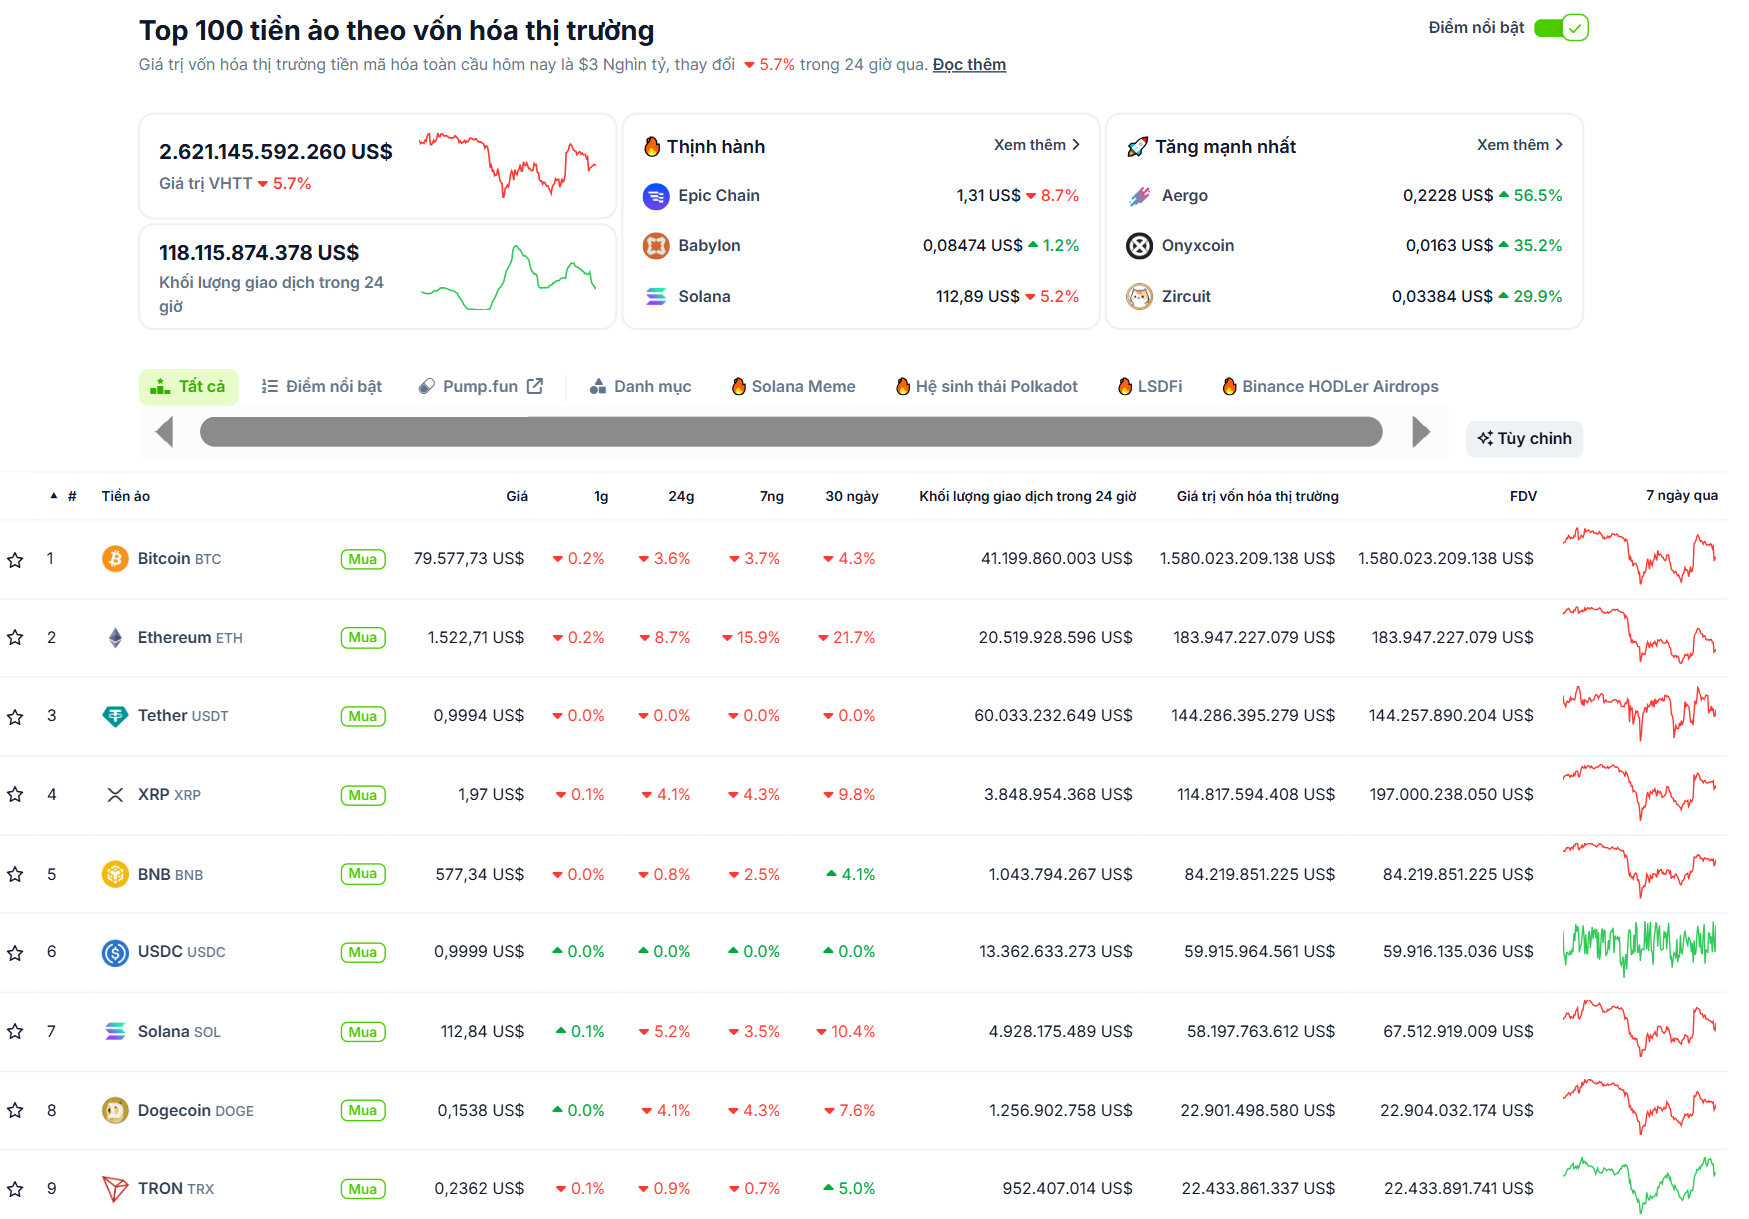Image resolution: width=1749 pixels, height=1219 pixels.
Task: Select the LSDFi category
Action: tap(1150, 387)
